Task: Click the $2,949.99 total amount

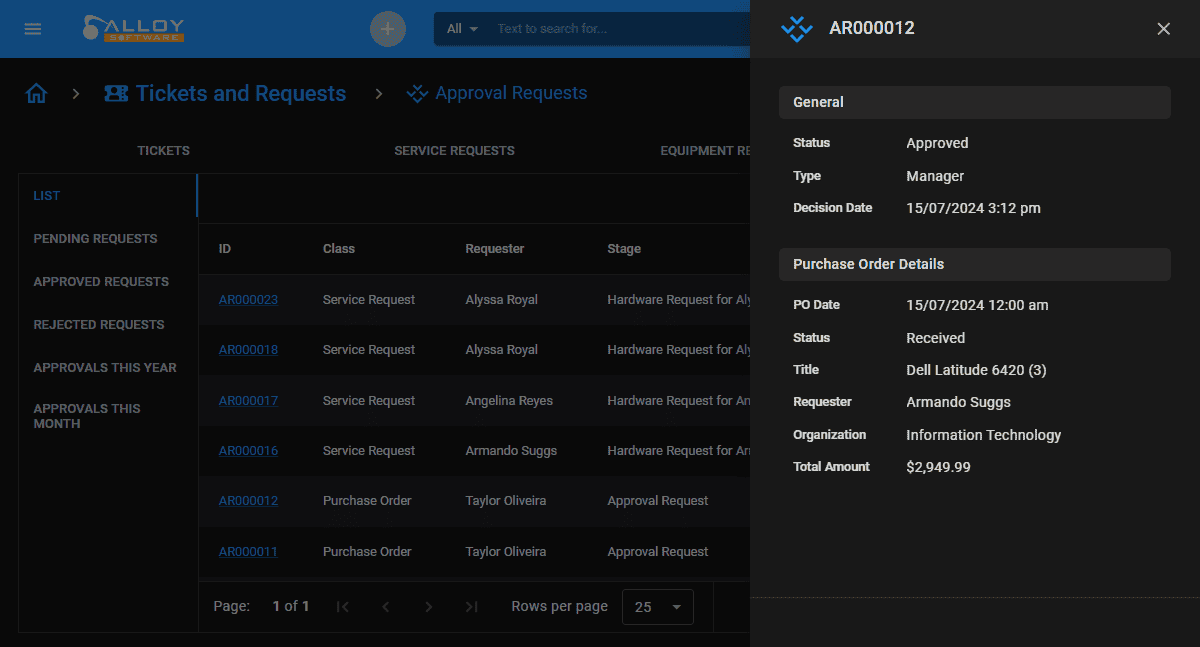Action: tap(938, 467)
